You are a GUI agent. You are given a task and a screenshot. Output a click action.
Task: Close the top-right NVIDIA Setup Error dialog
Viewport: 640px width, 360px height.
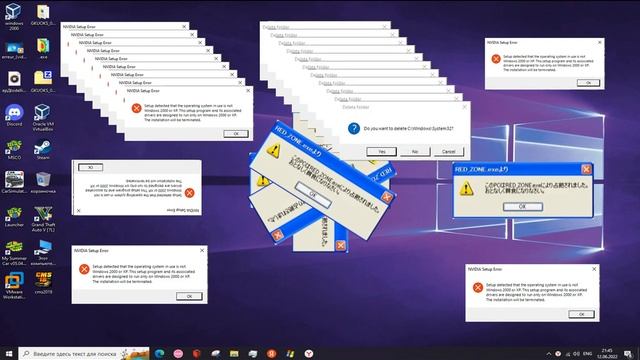(600, 42)
